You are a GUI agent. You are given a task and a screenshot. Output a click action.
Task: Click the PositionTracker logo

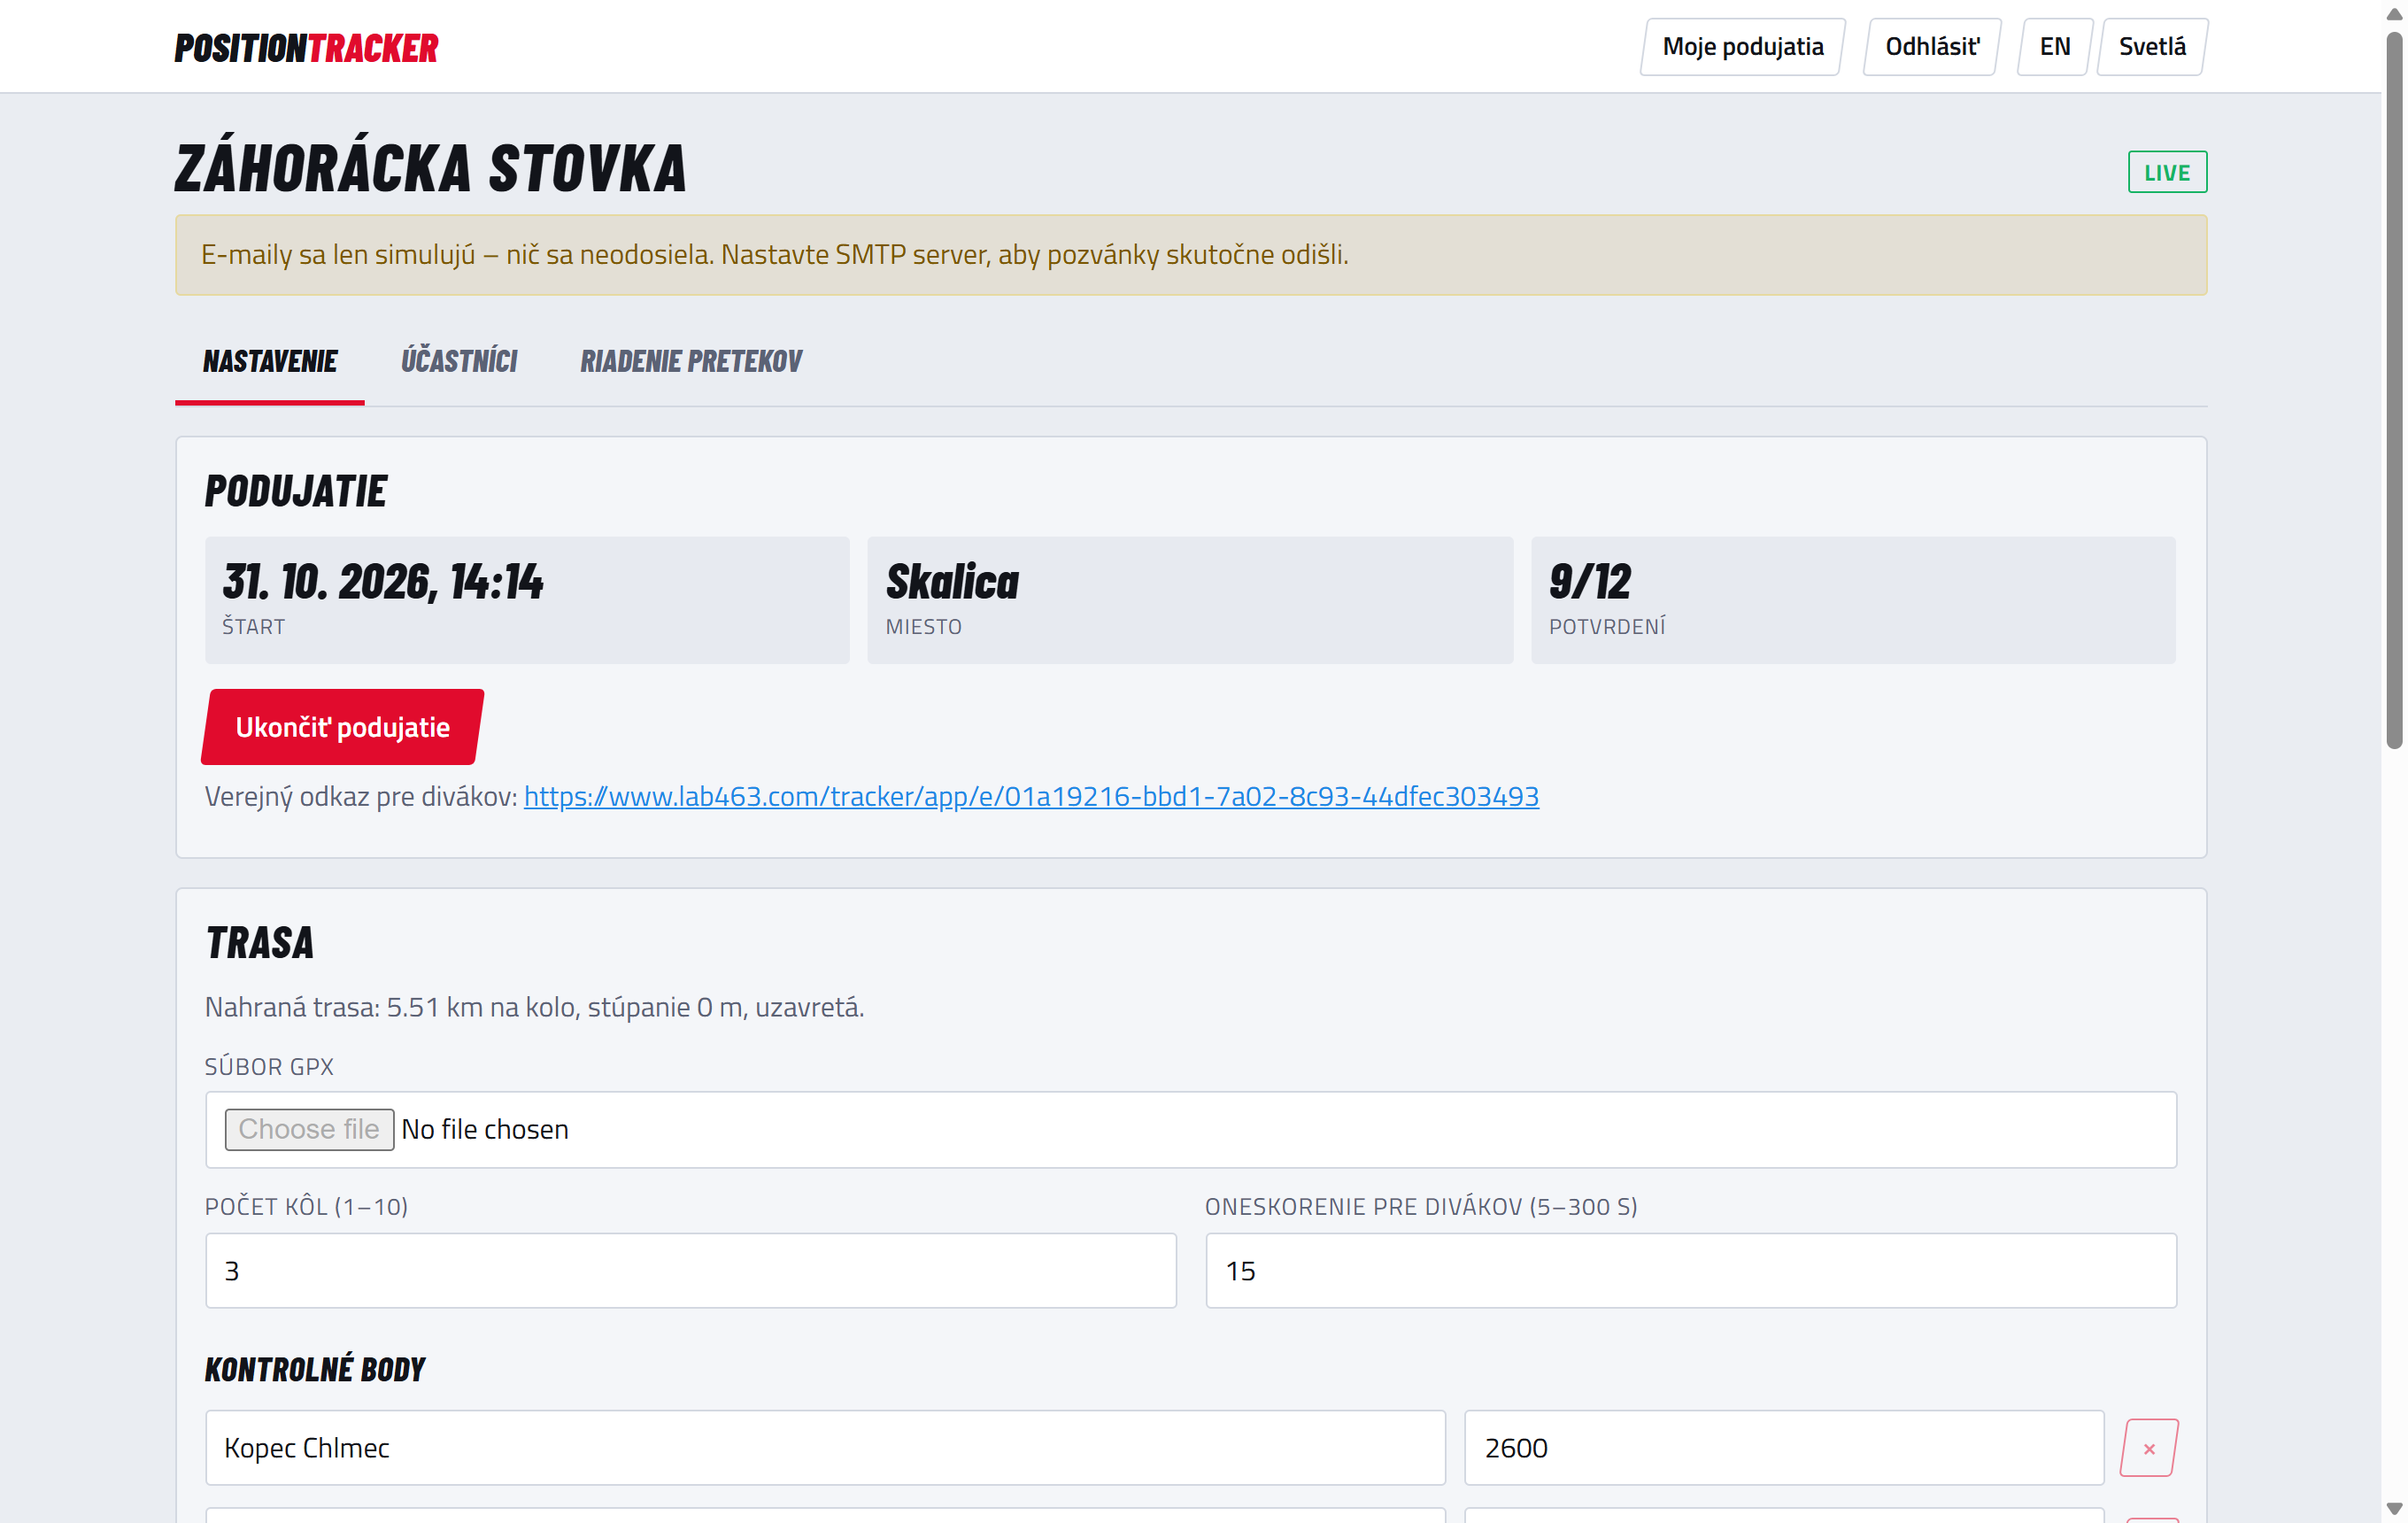306,47
